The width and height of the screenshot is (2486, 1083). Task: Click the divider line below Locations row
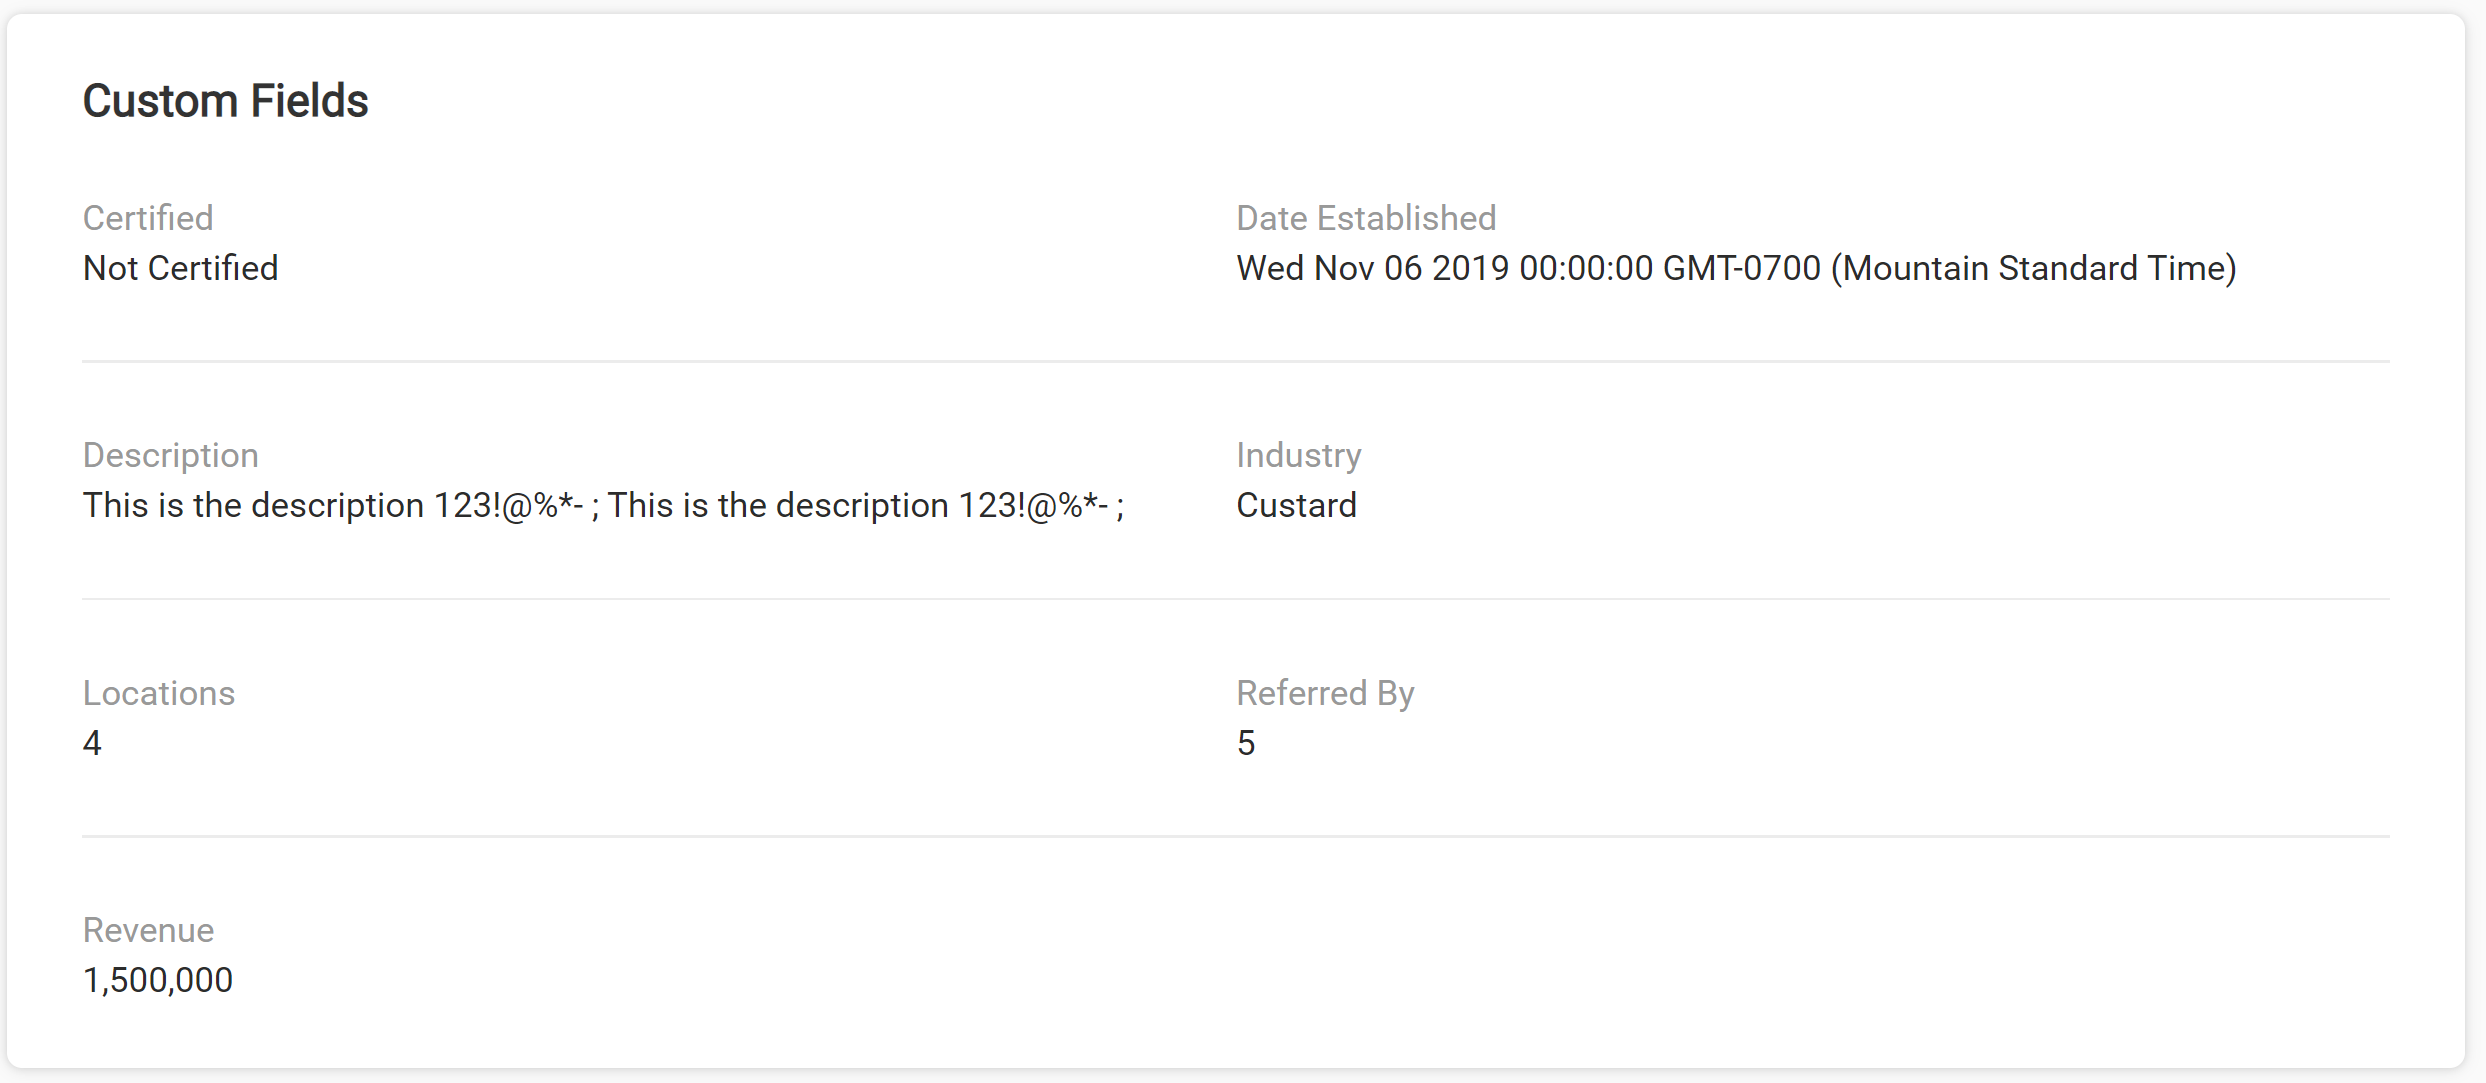(x=1236, y=836)
